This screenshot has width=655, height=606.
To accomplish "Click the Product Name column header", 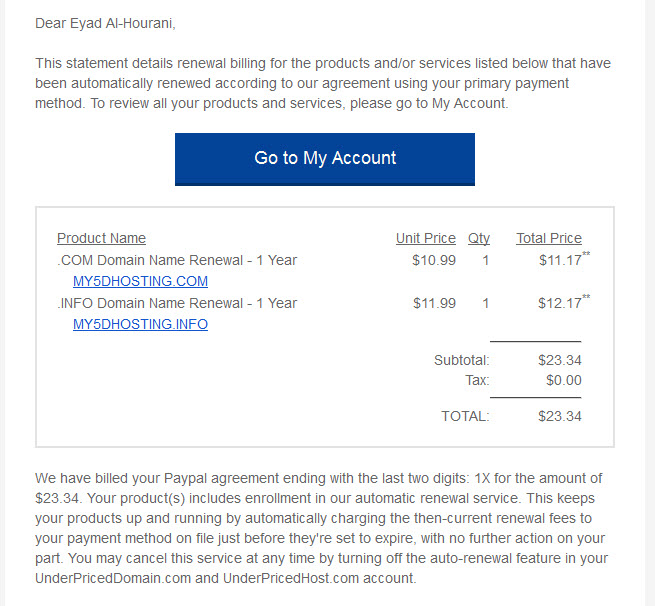I will point(102,238).
